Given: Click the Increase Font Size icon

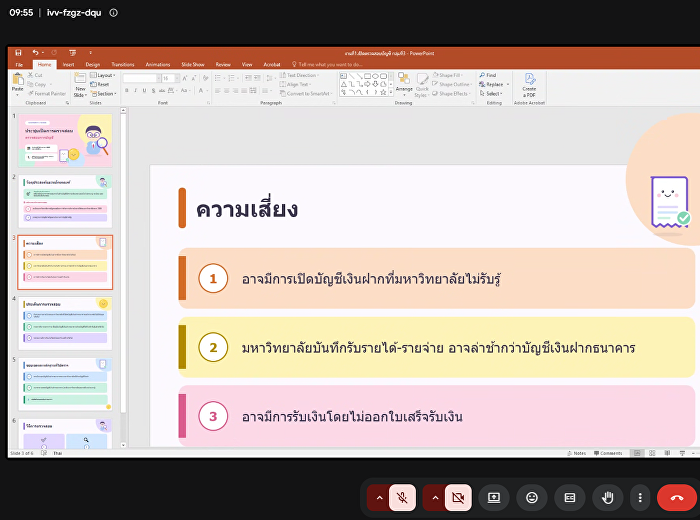Looking at the screenshot, I should pyautogui.click(x=185, y=78).
